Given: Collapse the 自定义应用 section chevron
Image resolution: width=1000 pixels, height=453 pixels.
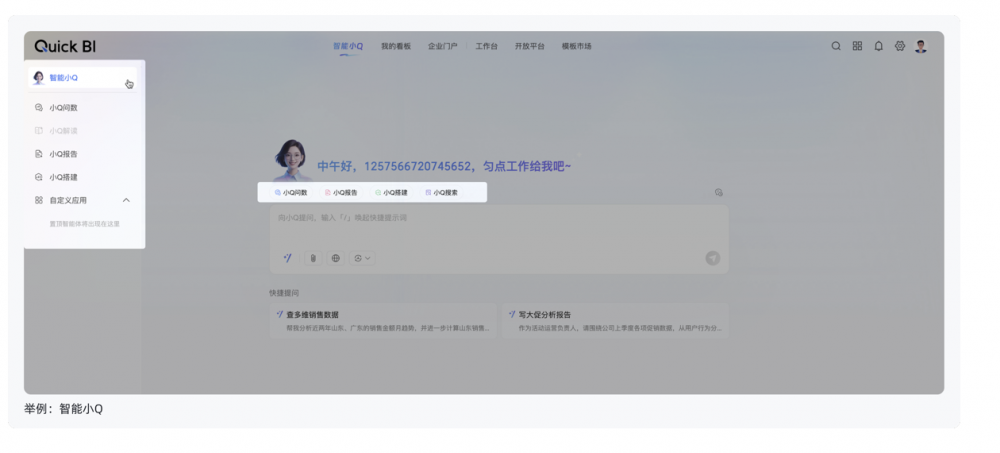Looking at the screenshot, I should [x=126, y=200].
